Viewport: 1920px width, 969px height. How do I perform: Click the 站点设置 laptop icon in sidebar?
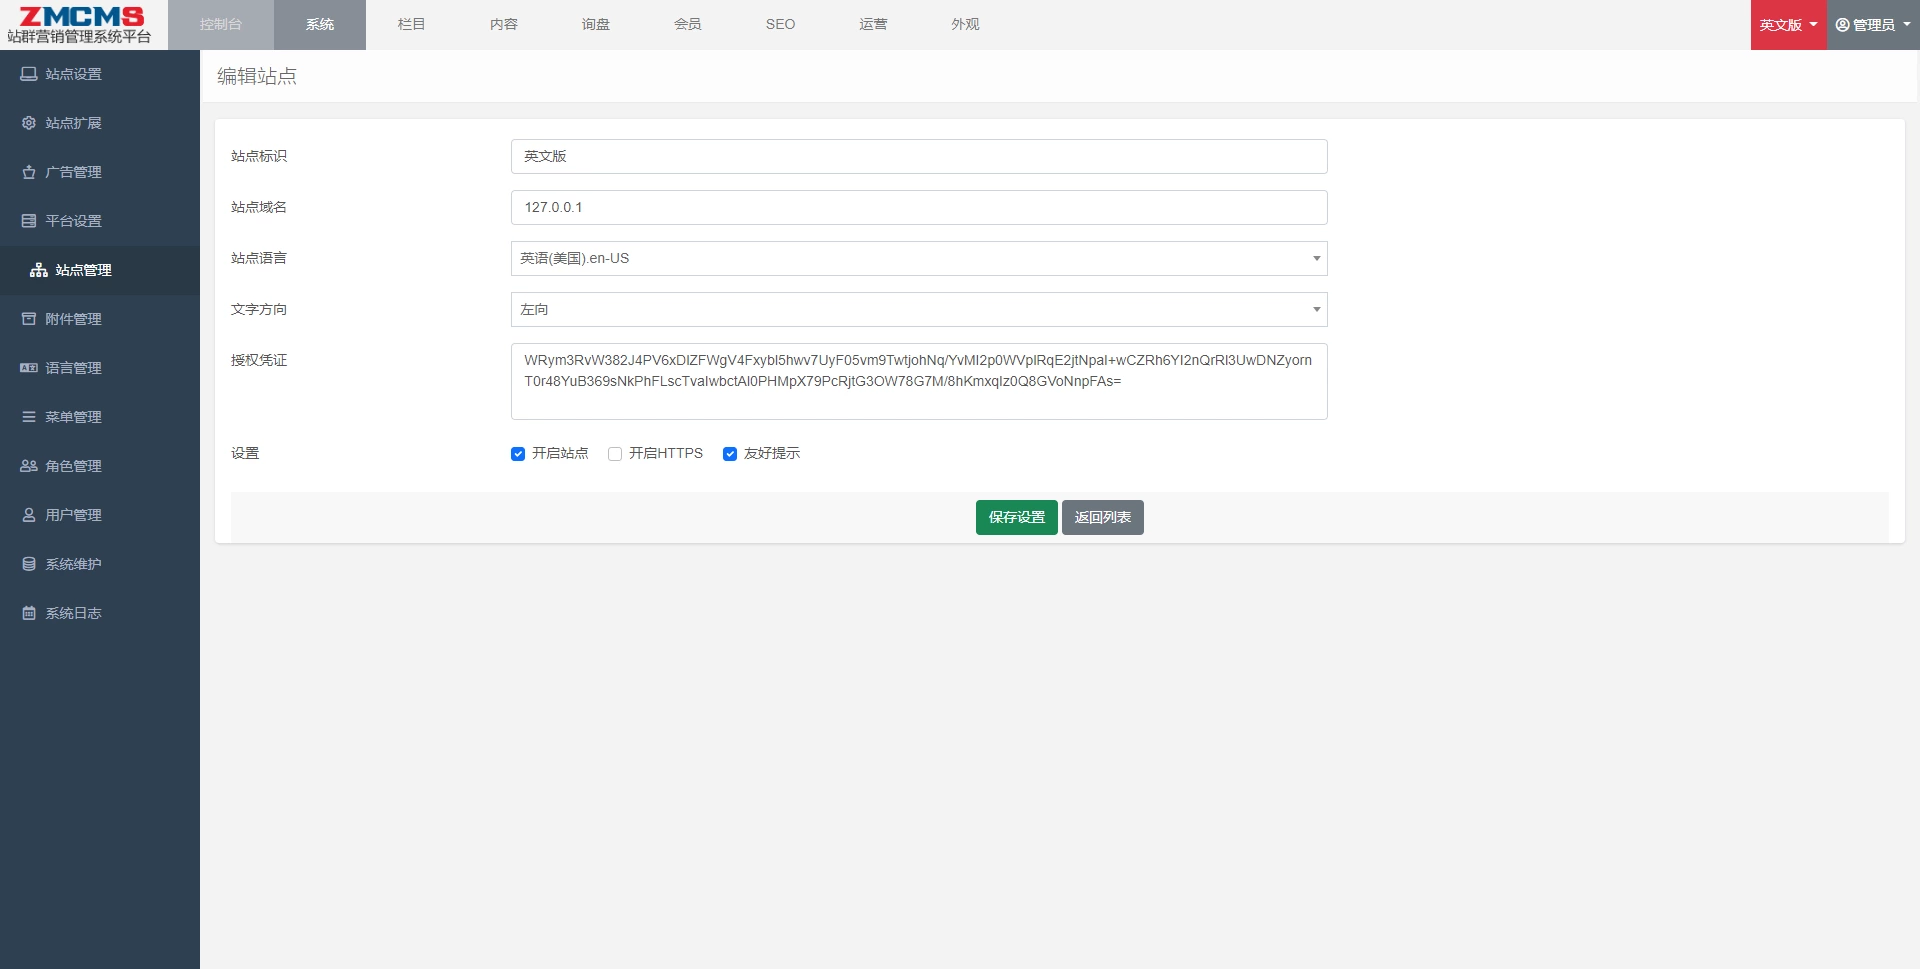29,74
